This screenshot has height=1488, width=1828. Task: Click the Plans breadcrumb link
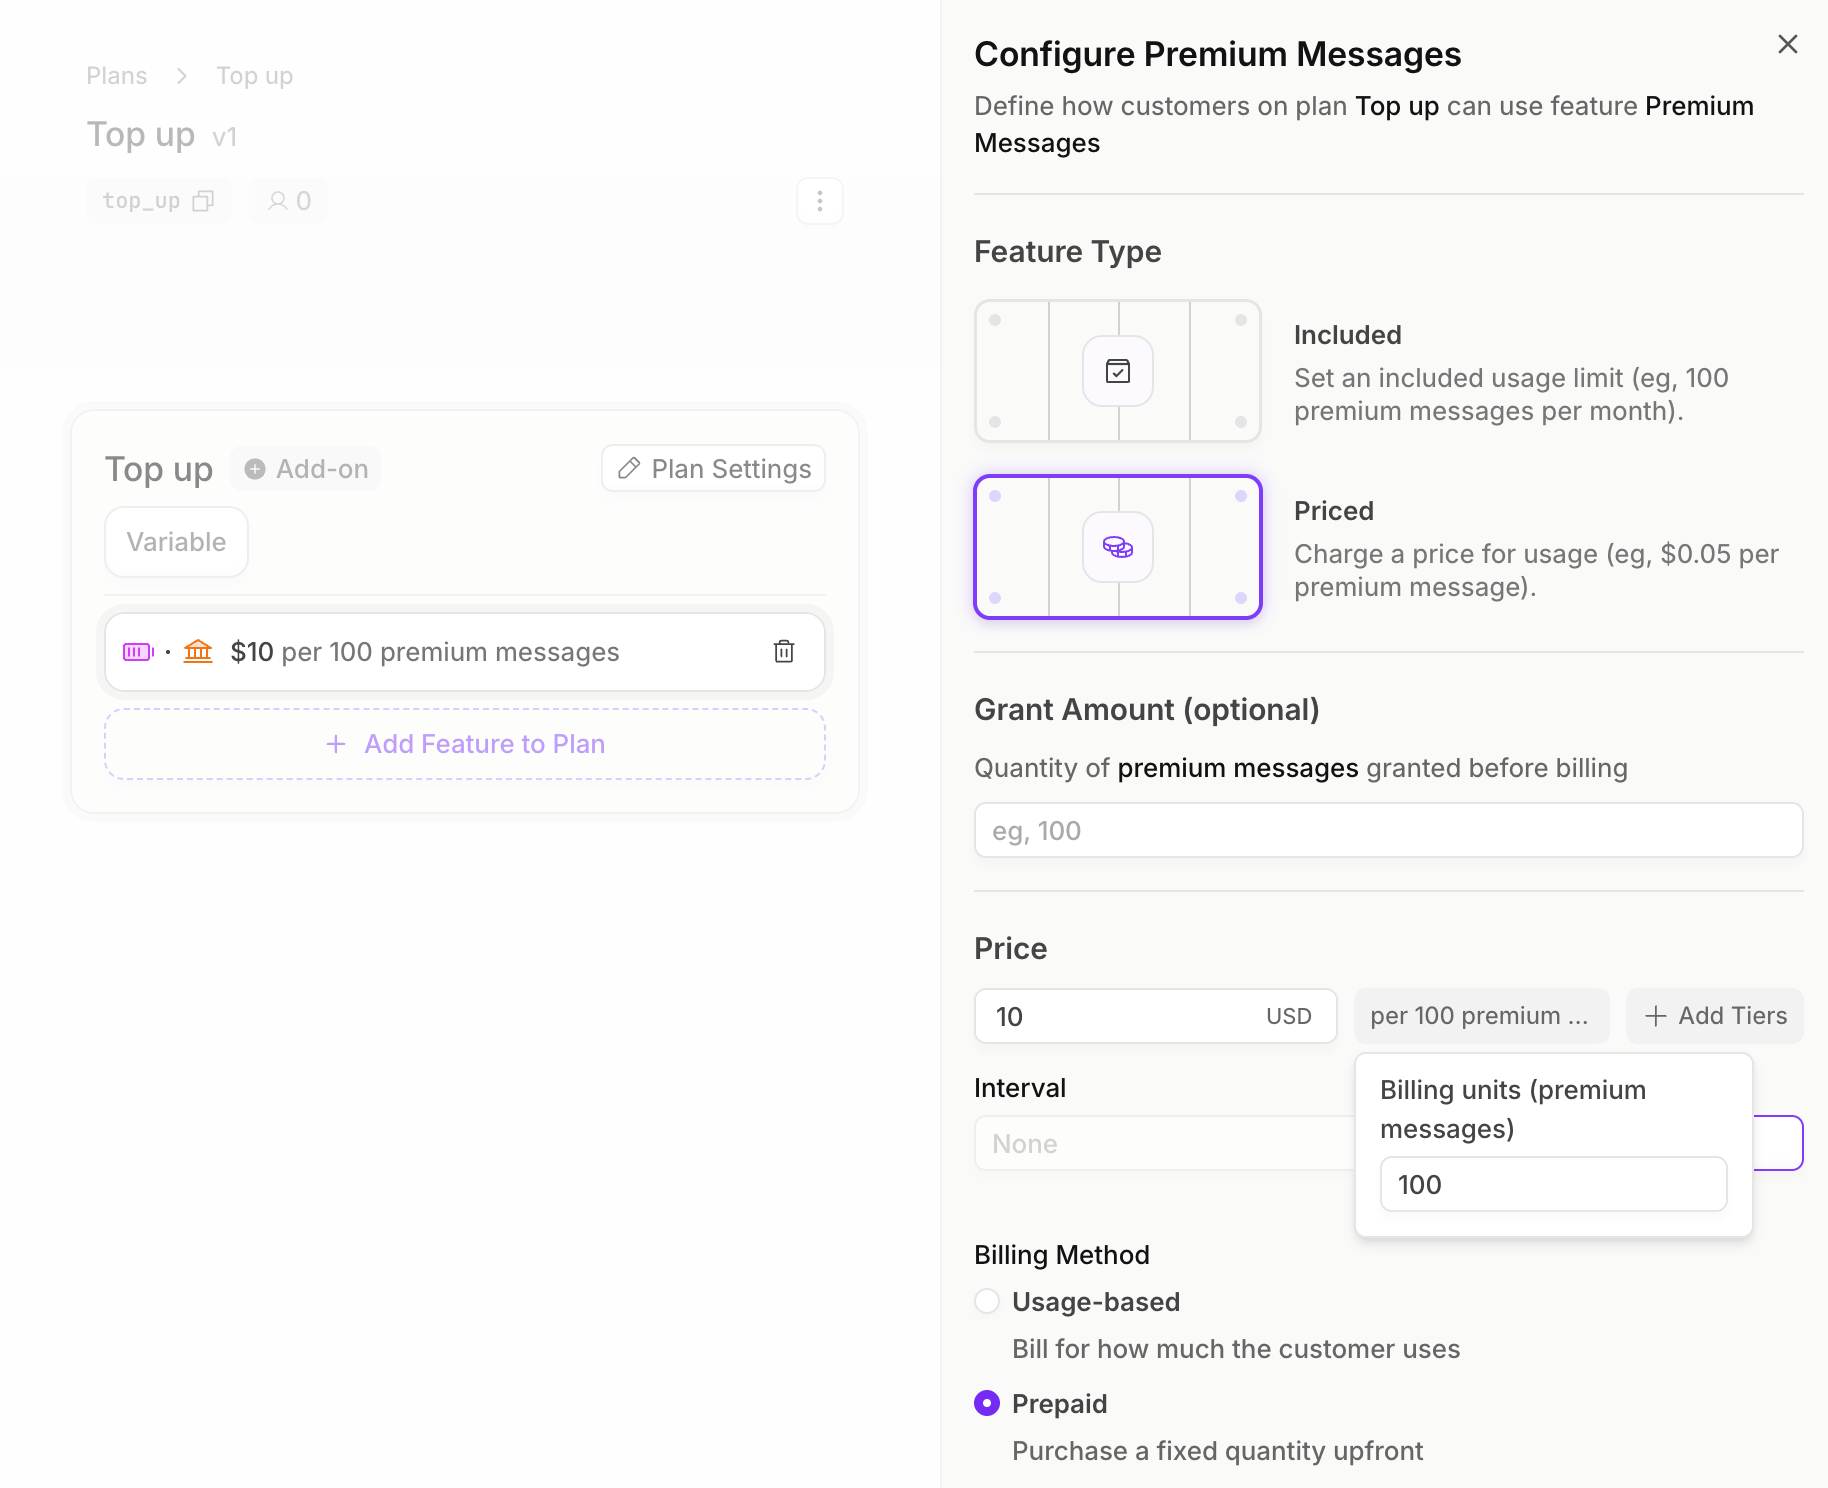pyautogui.click(x=117, y=76)
